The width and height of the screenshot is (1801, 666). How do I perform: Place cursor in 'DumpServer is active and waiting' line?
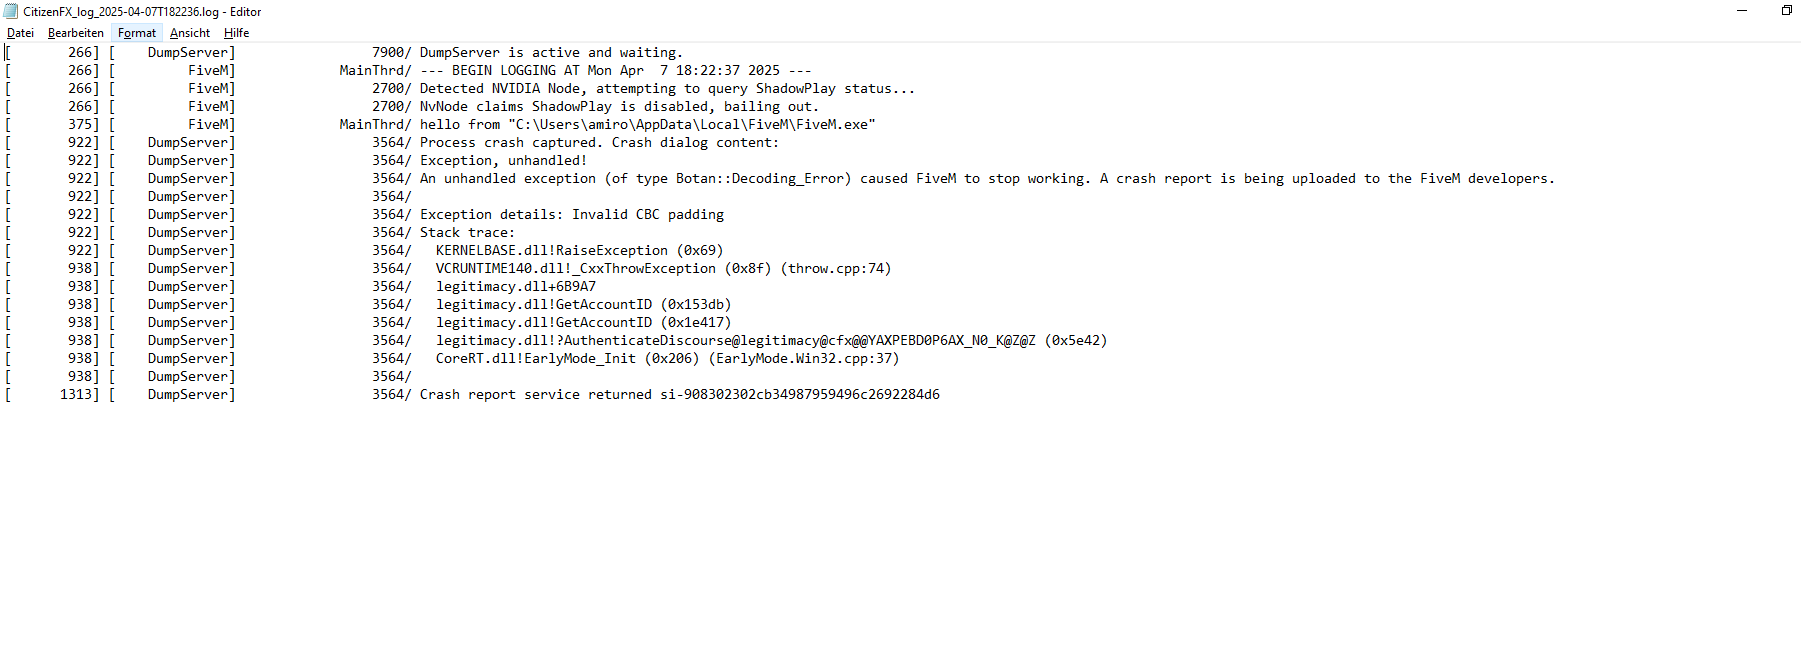(551, 53)
